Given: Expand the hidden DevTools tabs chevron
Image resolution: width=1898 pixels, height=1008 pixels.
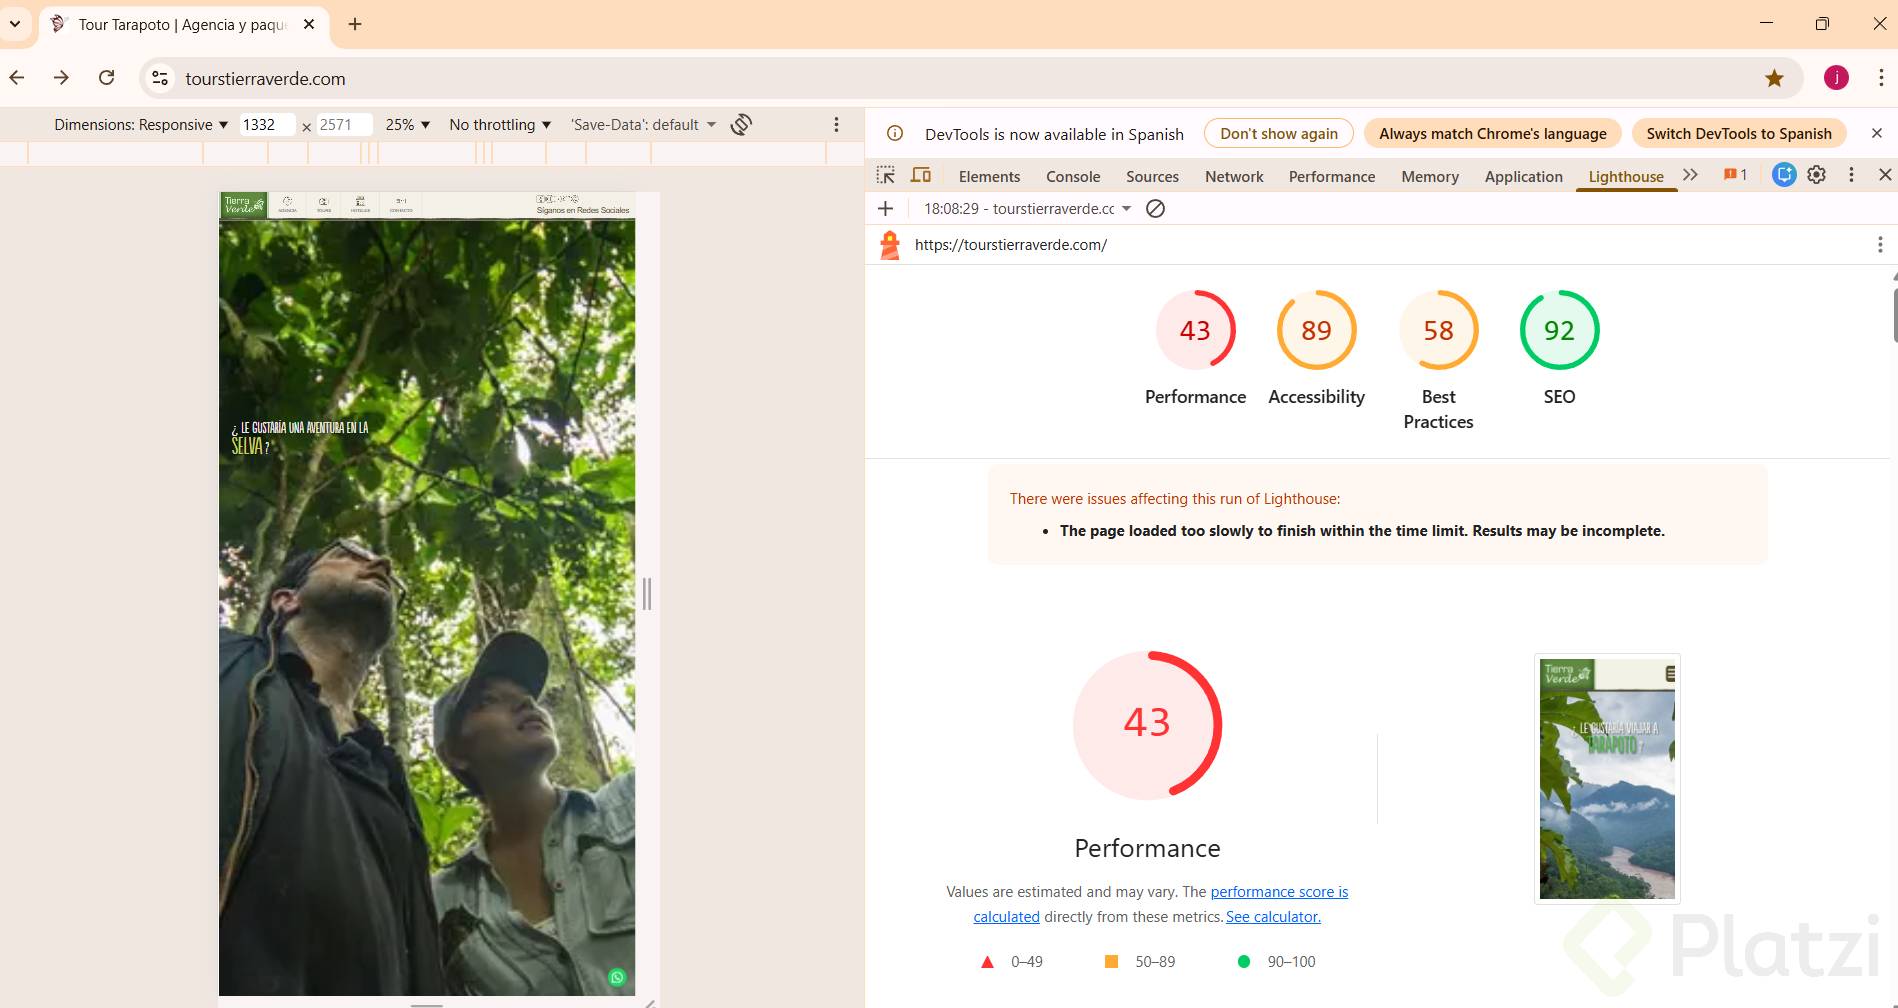Looking at the screenshot, I should [1690, 175].
